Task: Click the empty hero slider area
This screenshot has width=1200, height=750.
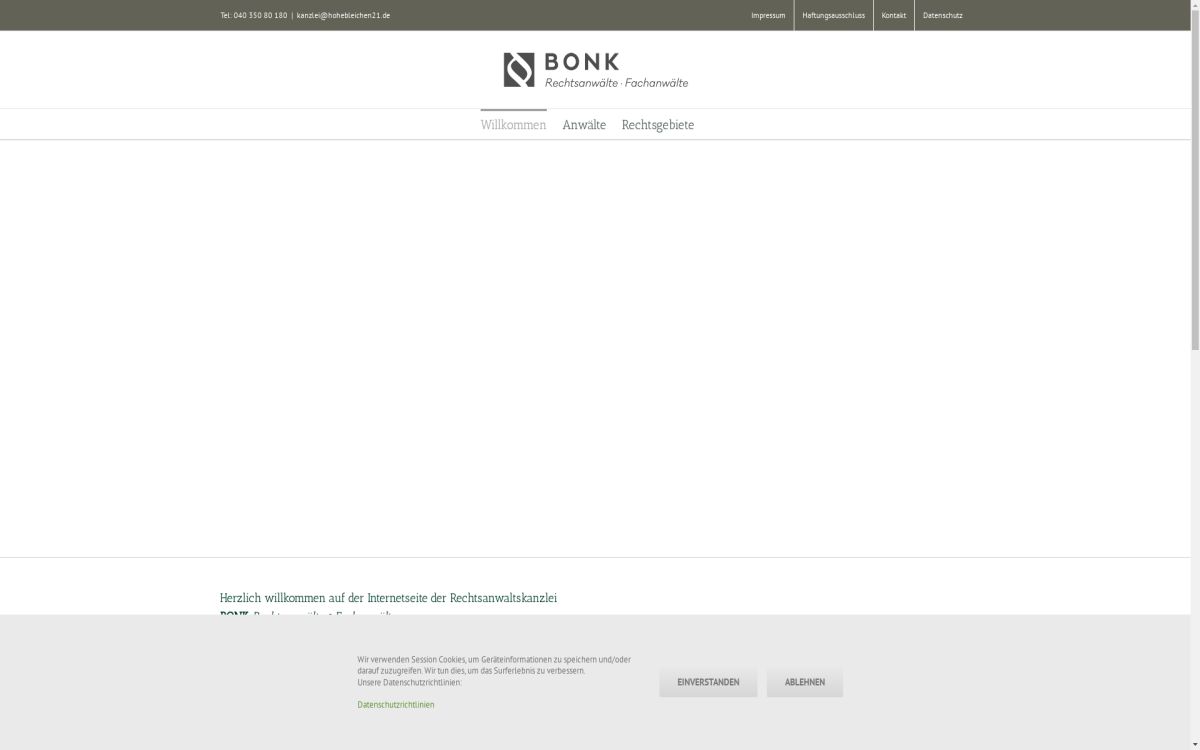Action: pos(595,348)
